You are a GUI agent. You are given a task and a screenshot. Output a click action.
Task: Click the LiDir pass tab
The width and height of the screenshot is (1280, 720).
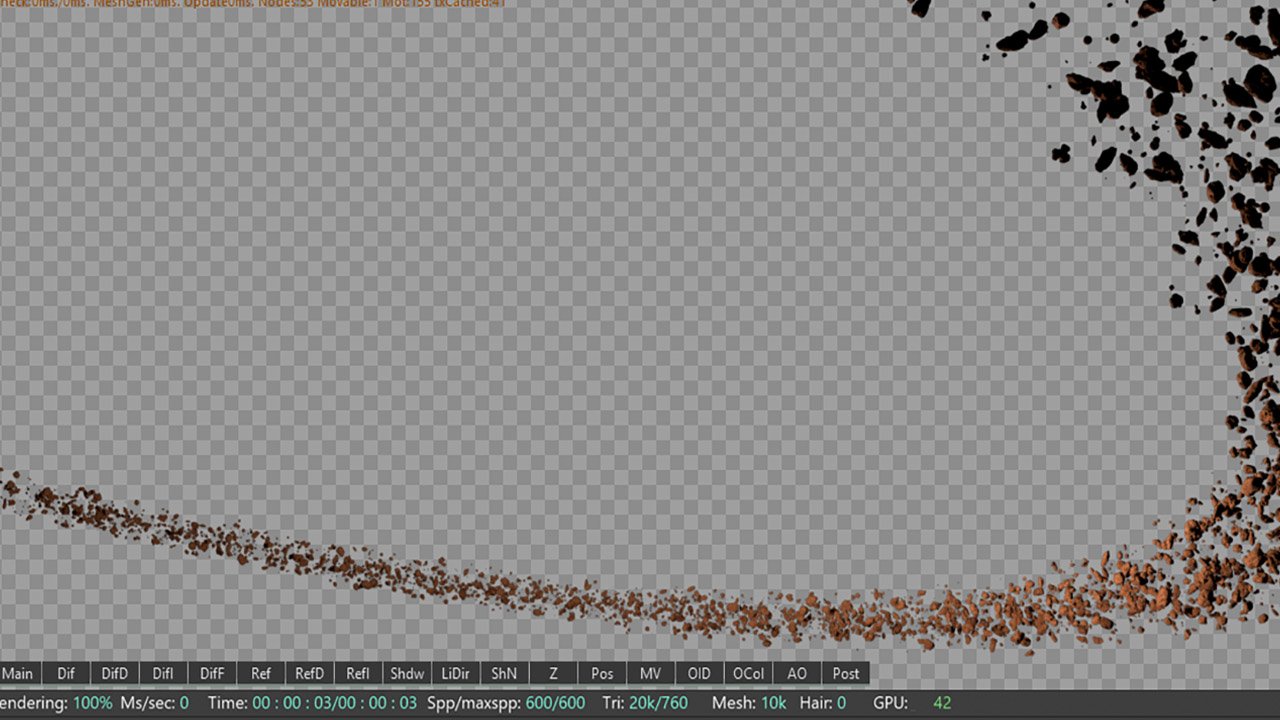[x=456, y=674]
